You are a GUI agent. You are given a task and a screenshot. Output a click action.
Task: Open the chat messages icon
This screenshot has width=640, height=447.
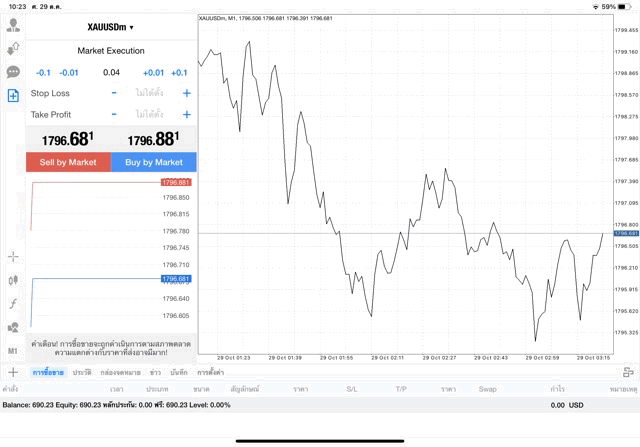(x=13, y=72)
